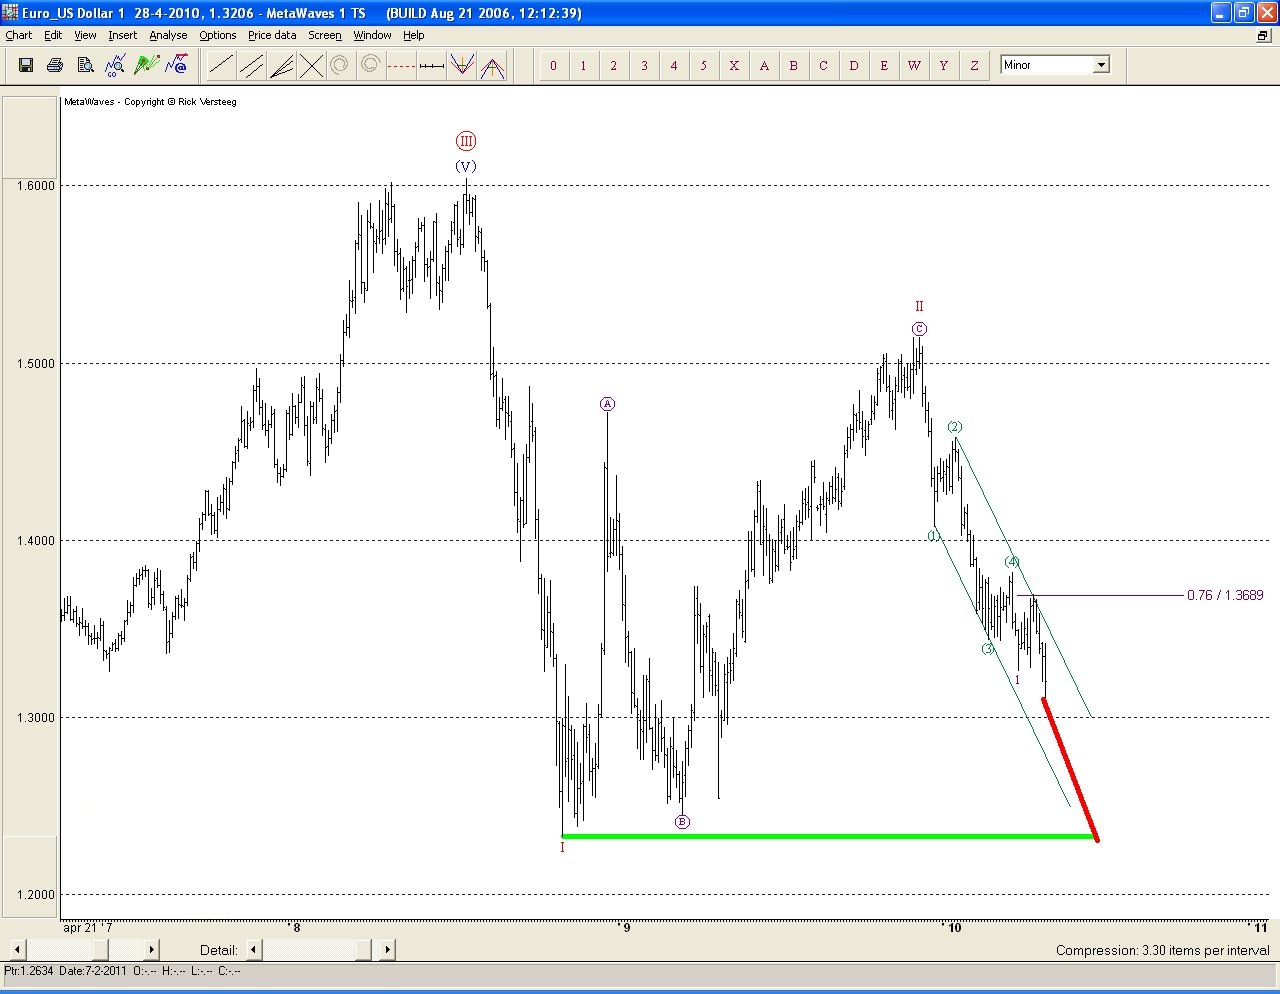Open Print Preview from toolbar
Image resolution: width=1280 pixels, height=994 pixels.
click(85, 65)
